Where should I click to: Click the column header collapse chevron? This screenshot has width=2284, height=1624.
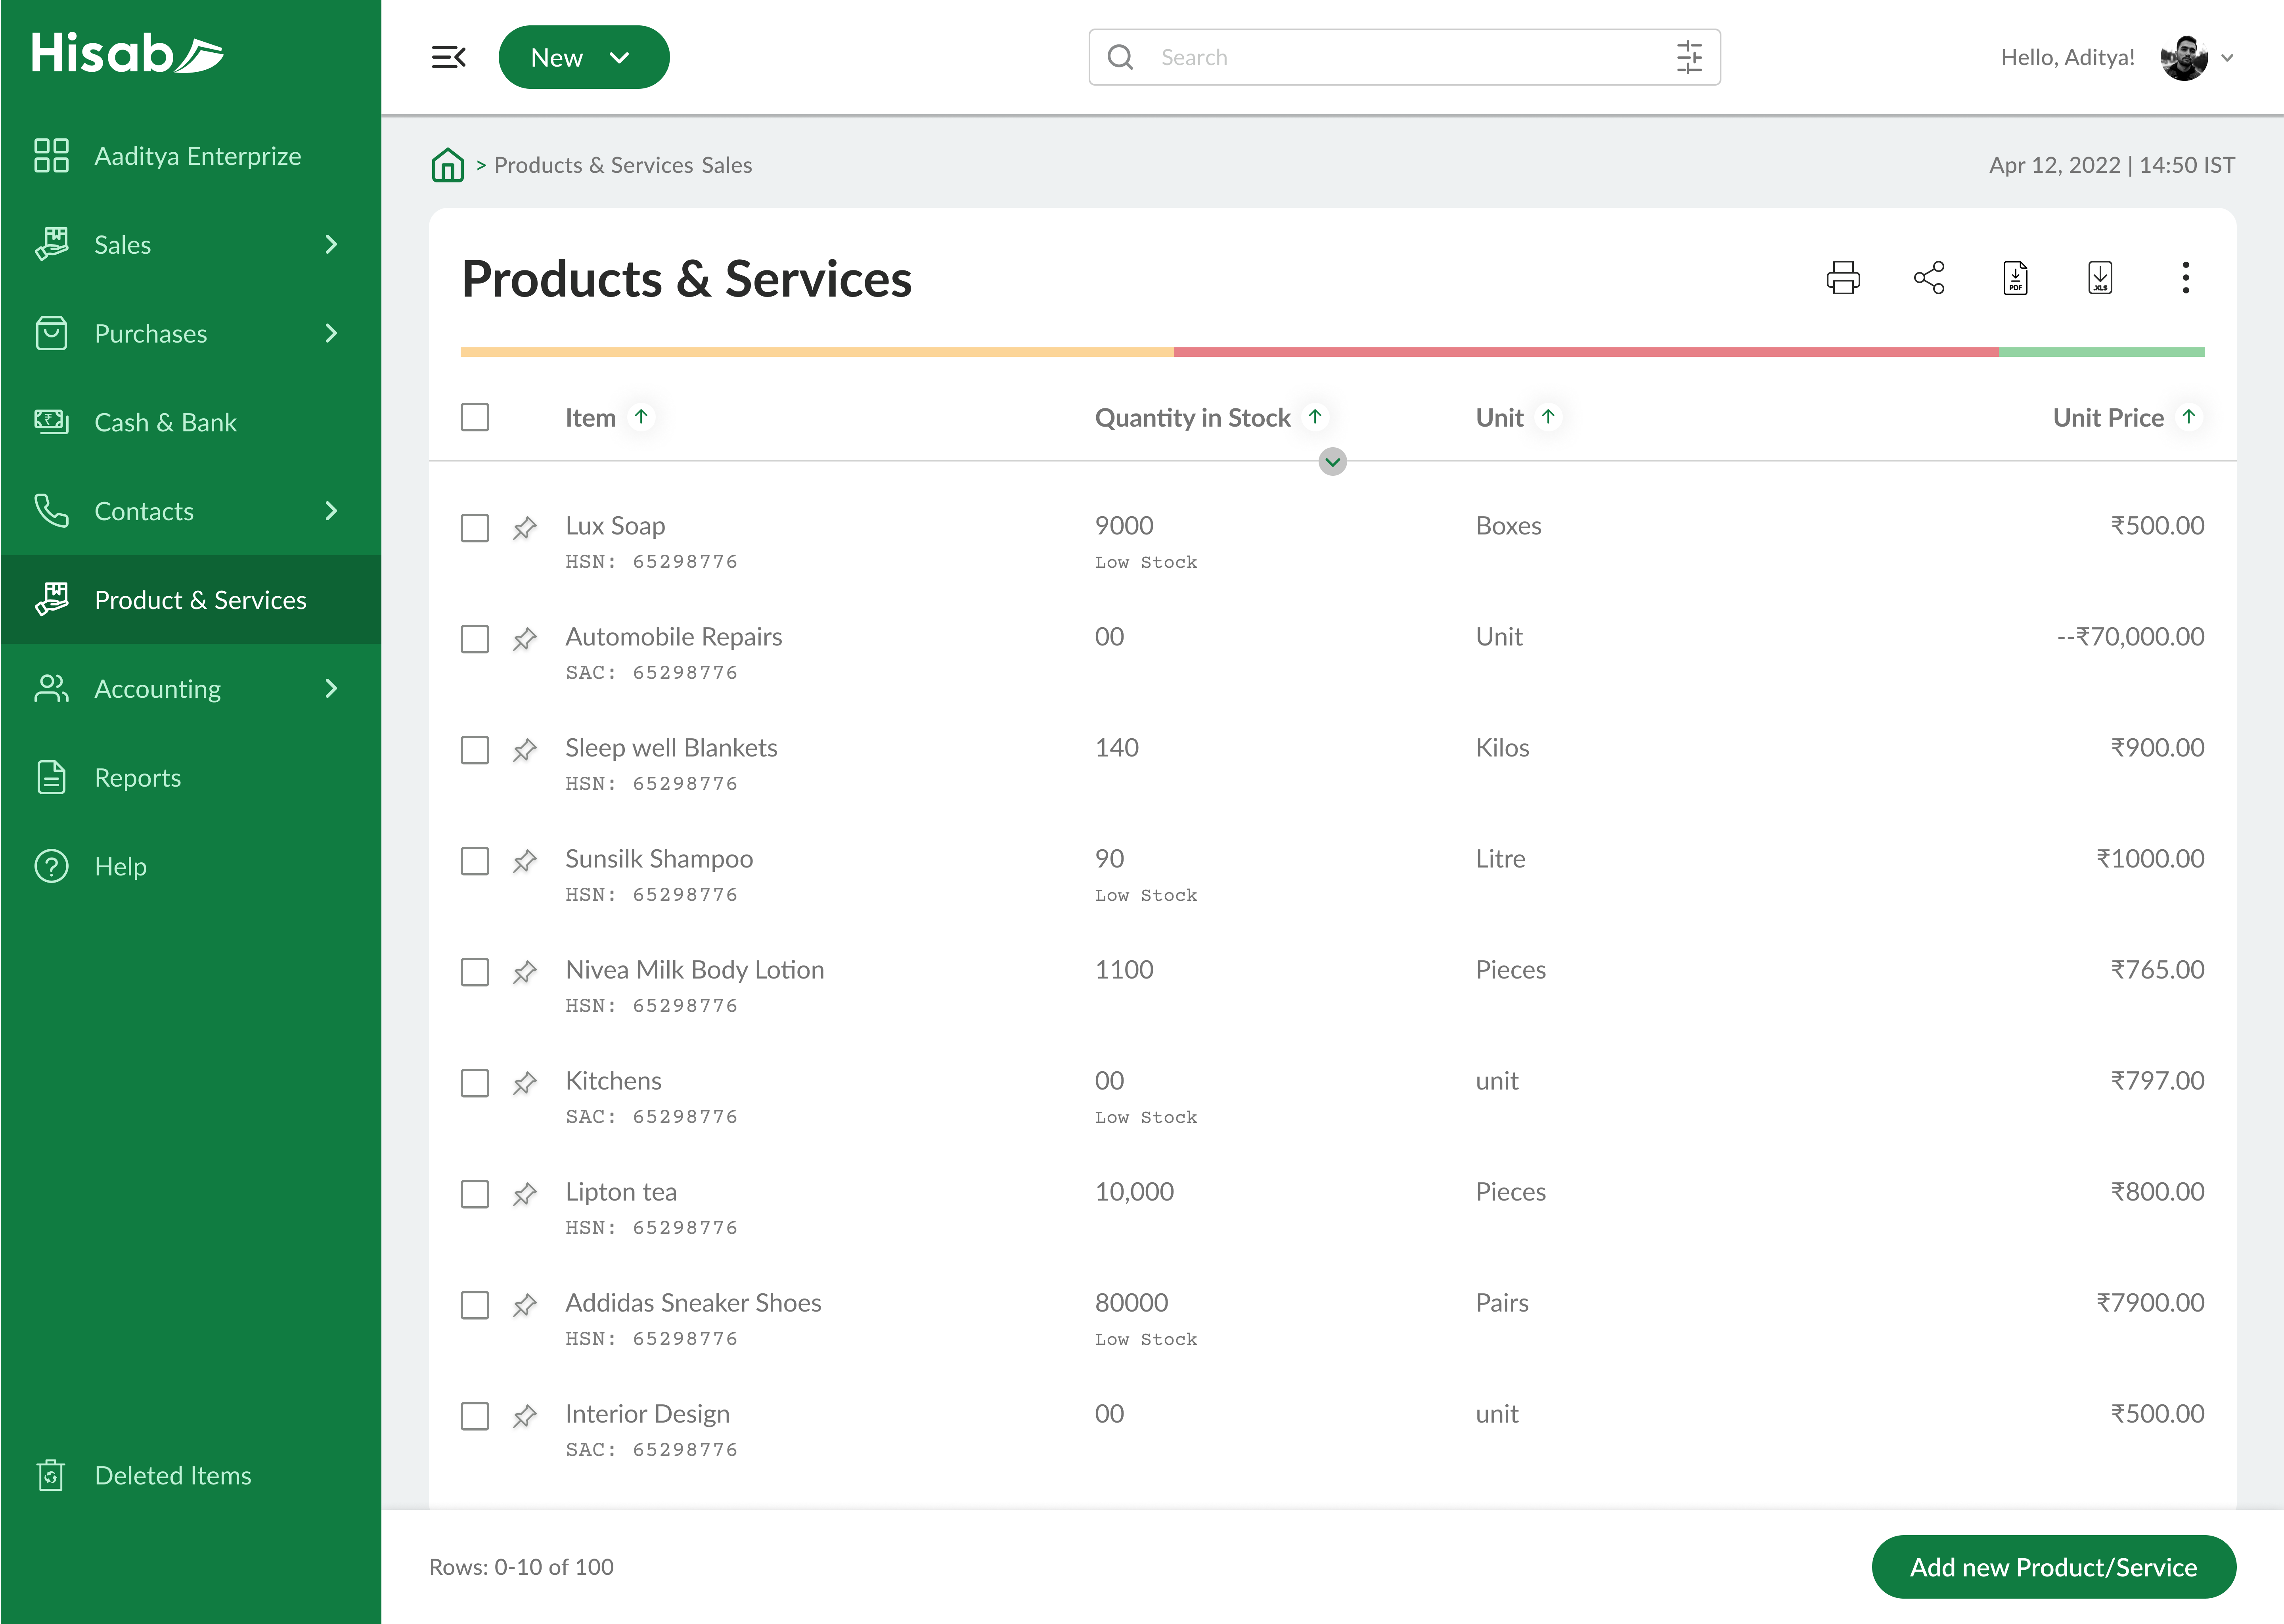point(1333,461)
